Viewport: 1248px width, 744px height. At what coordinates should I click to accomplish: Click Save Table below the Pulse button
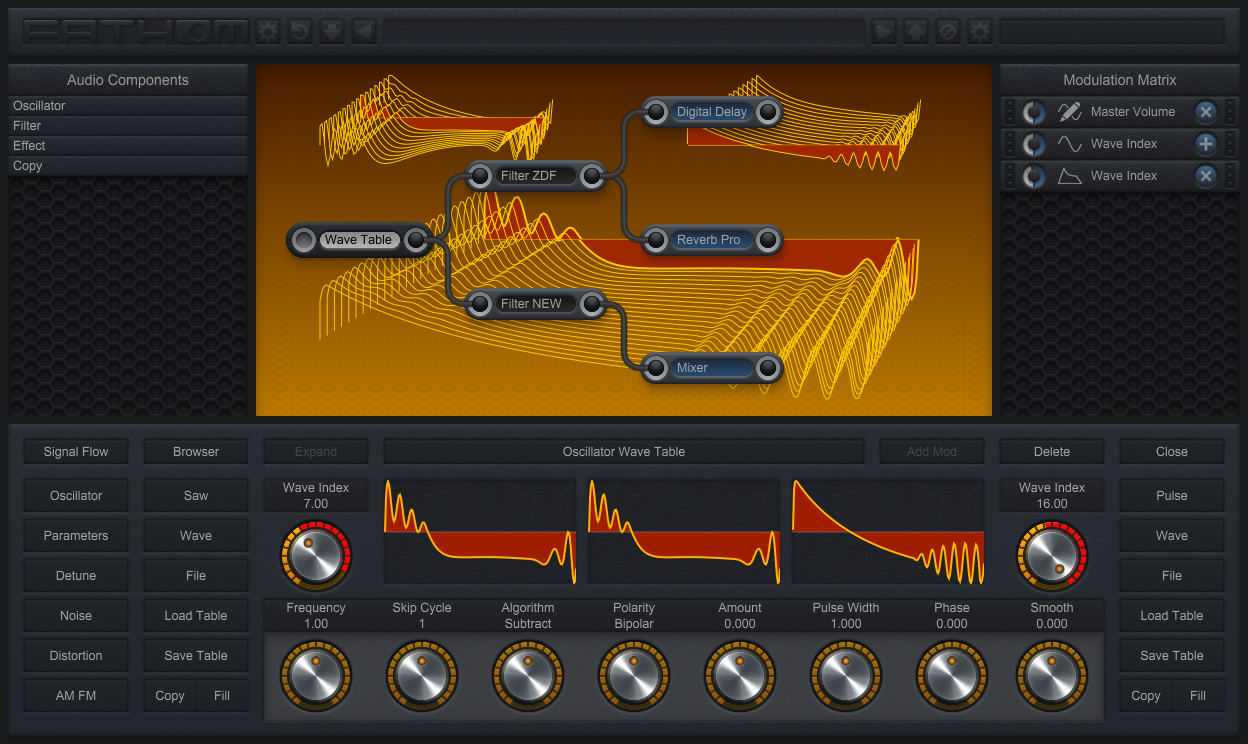pos(1172,656)
